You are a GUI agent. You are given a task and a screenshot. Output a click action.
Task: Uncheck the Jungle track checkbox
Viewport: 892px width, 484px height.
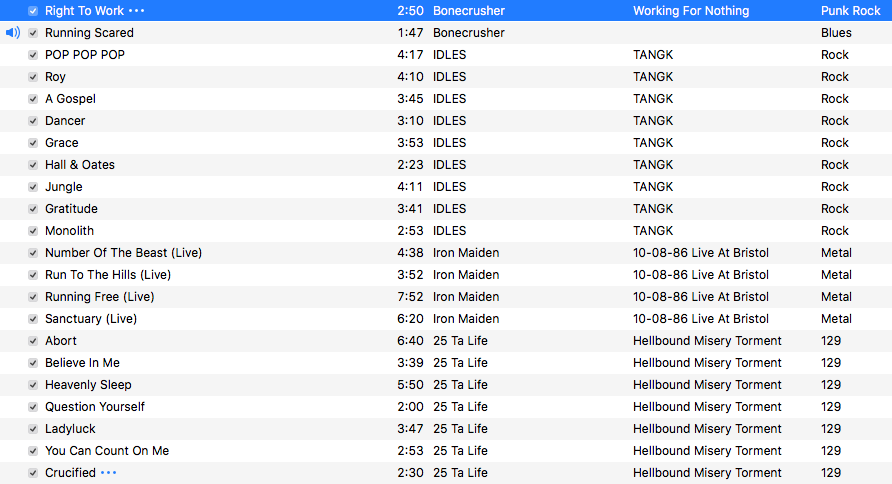[x=33, y=187]
